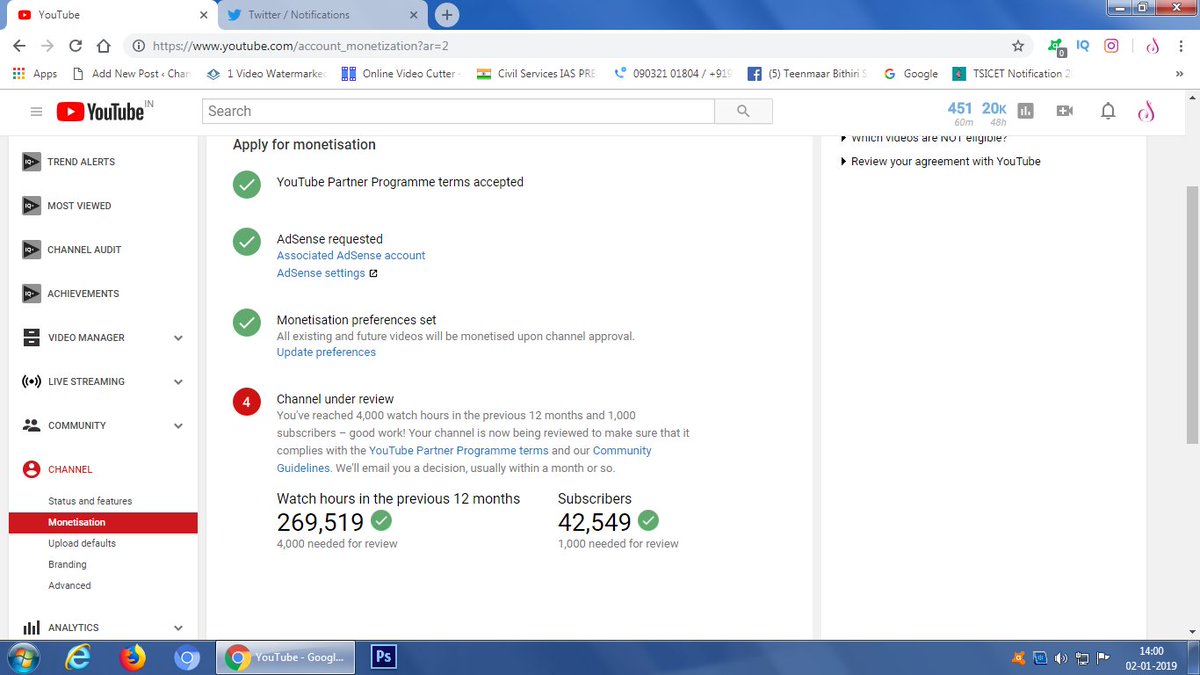Click the 42,549 subscribers value
Screen dimensions: 1200x675
(595, 522)
